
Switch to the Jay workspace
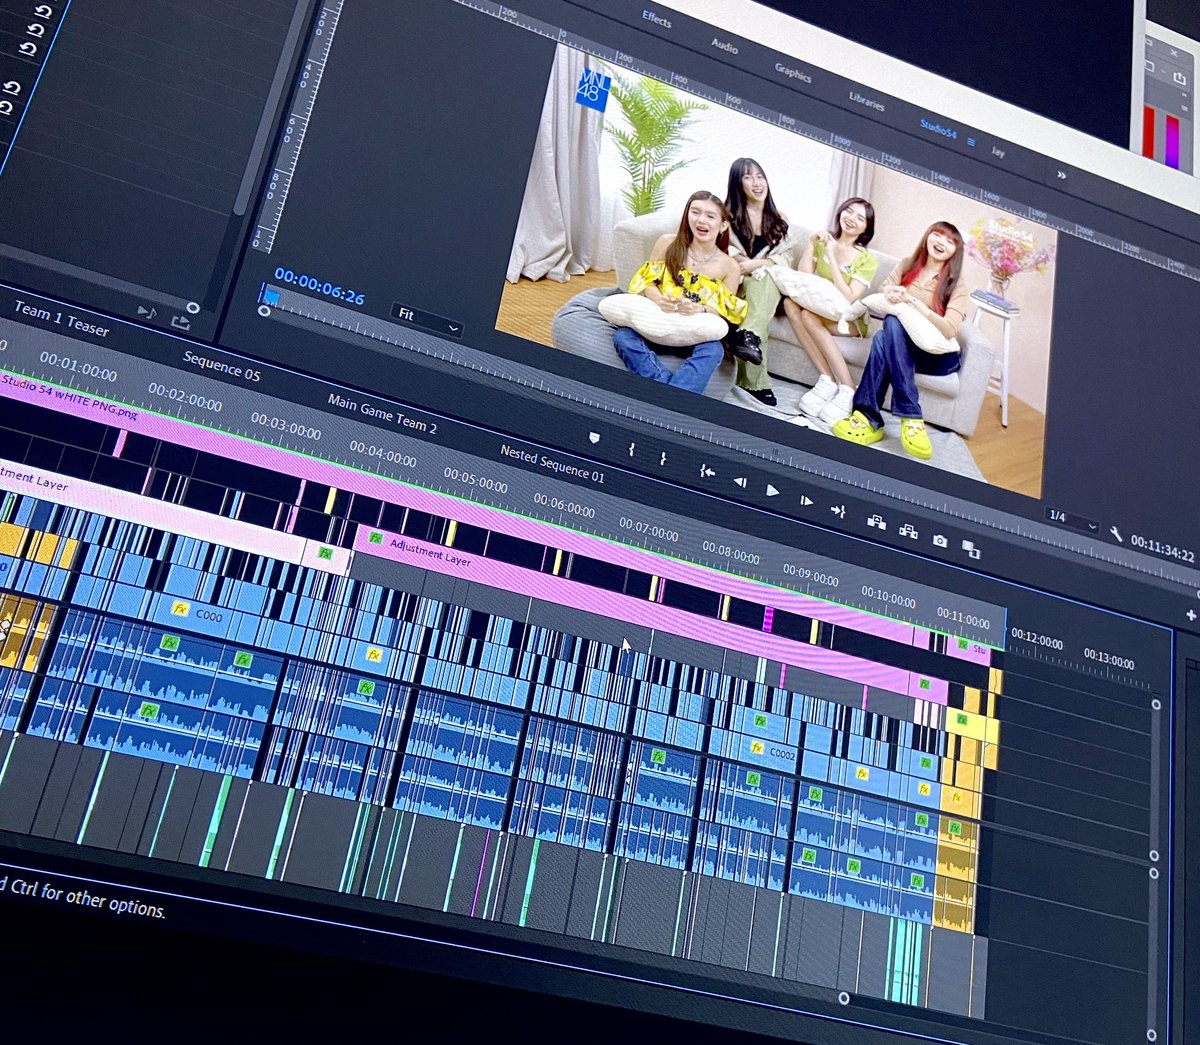point(998,151)
